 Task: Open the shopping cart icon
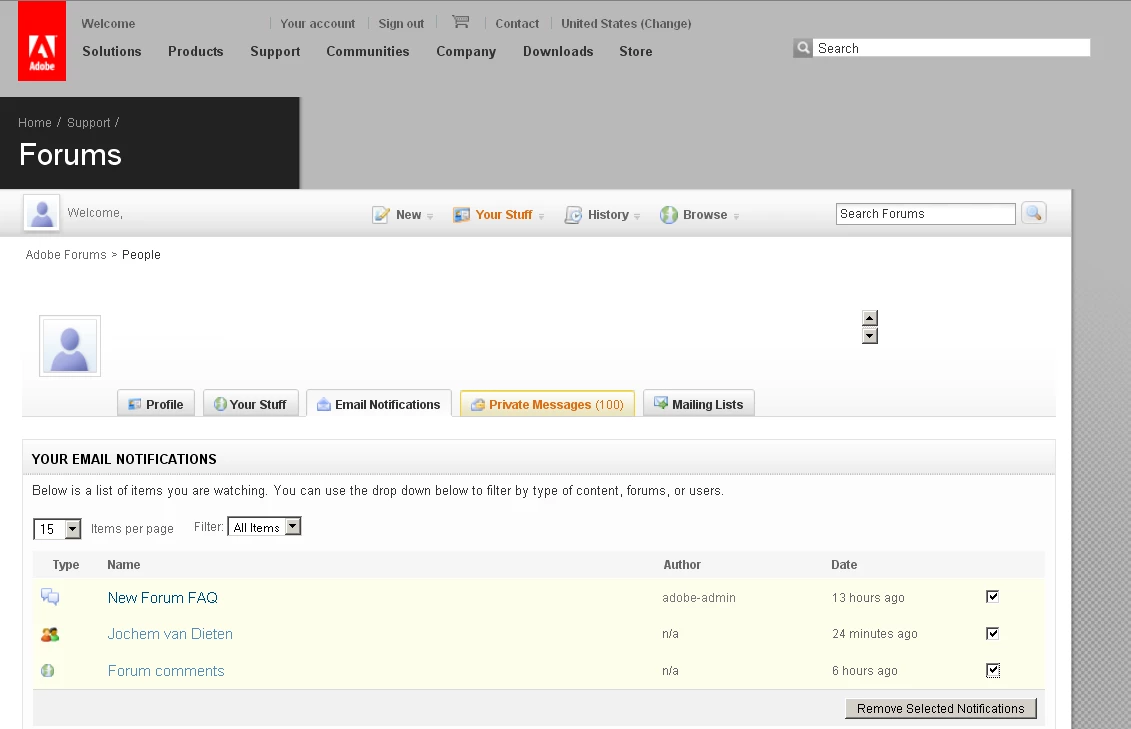pyautogui.click(x=460, y=22)
